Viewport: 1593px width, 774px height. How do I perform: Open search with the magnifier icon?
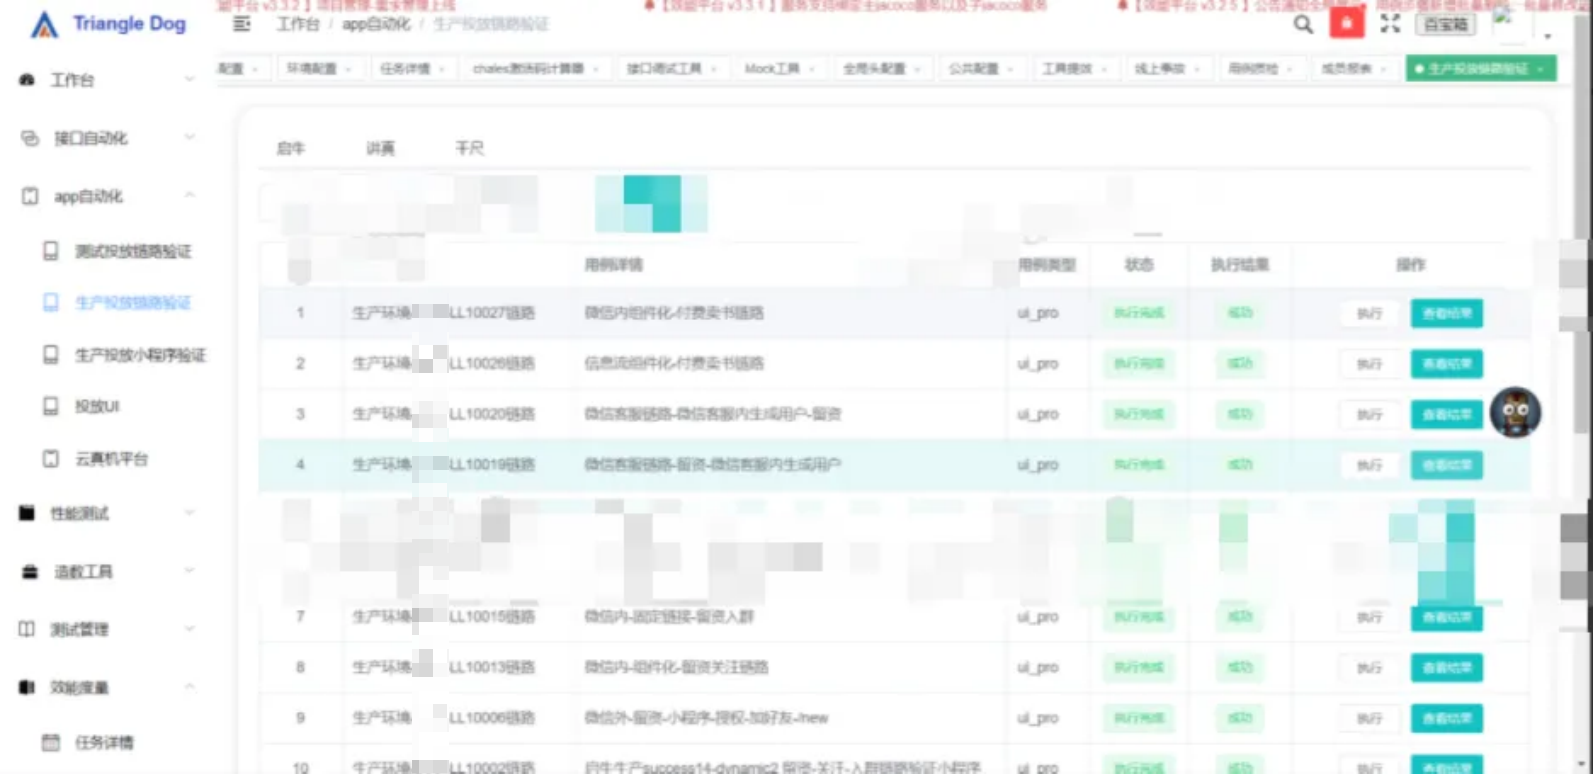tap(1303, 24)
